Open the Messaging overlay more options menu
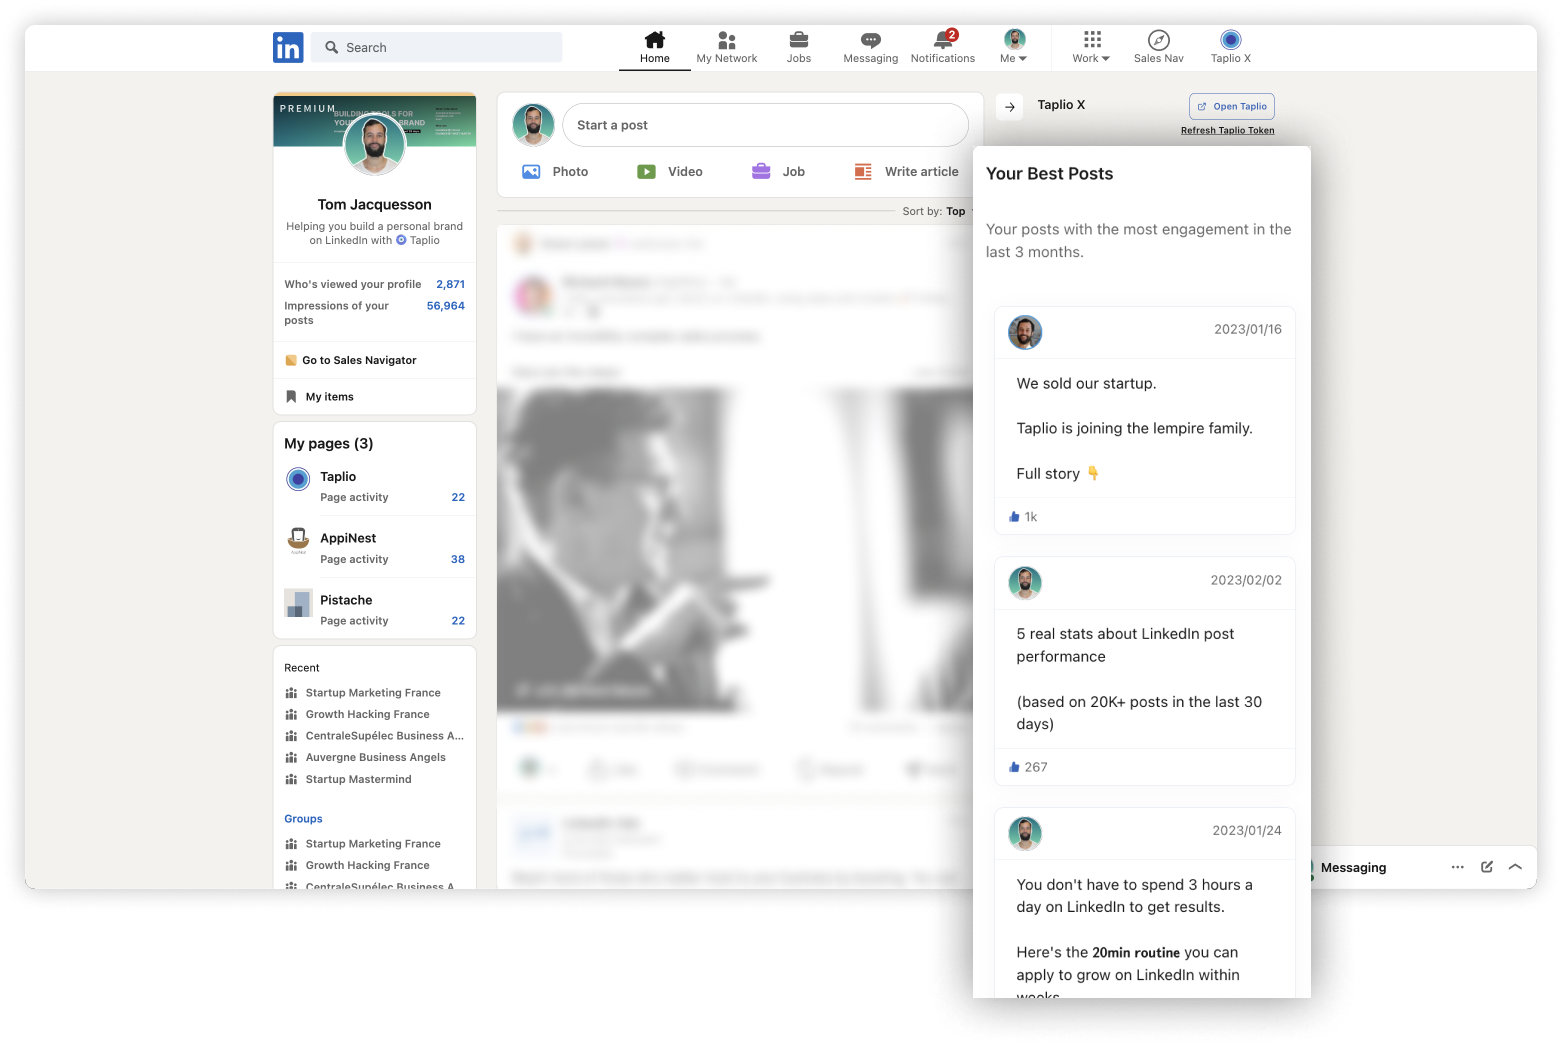This screenshot has width=1562, height=1048. pyautogui.click(x=1458, y=867)
